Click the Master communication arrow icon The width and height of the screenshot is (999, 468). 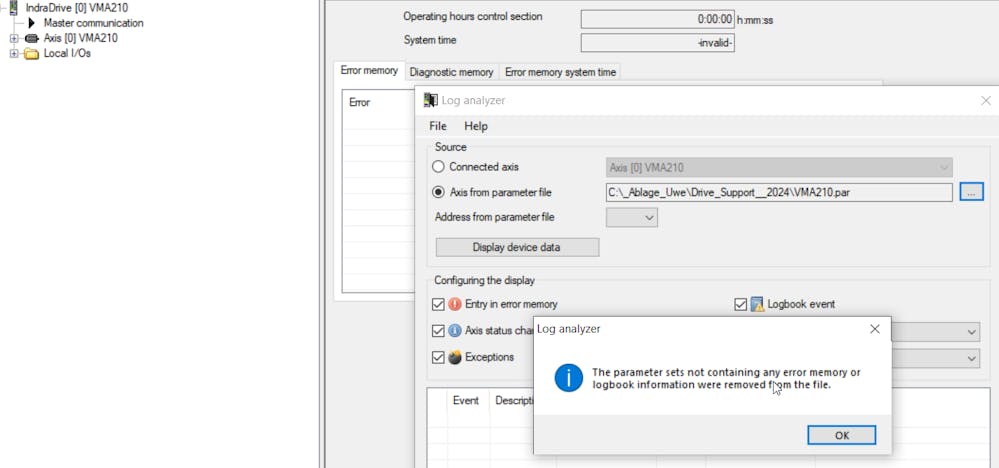[x=32, y=23]
